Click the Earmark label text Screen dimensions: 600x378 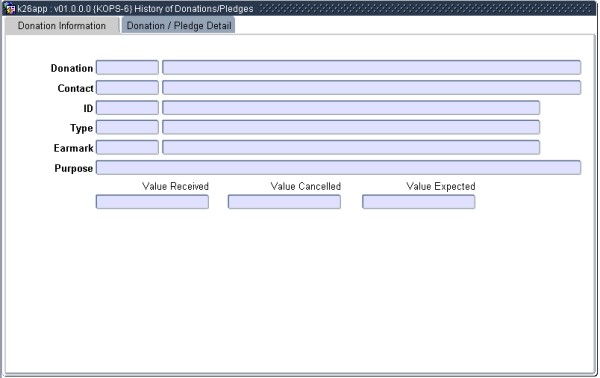click(73, 148)
